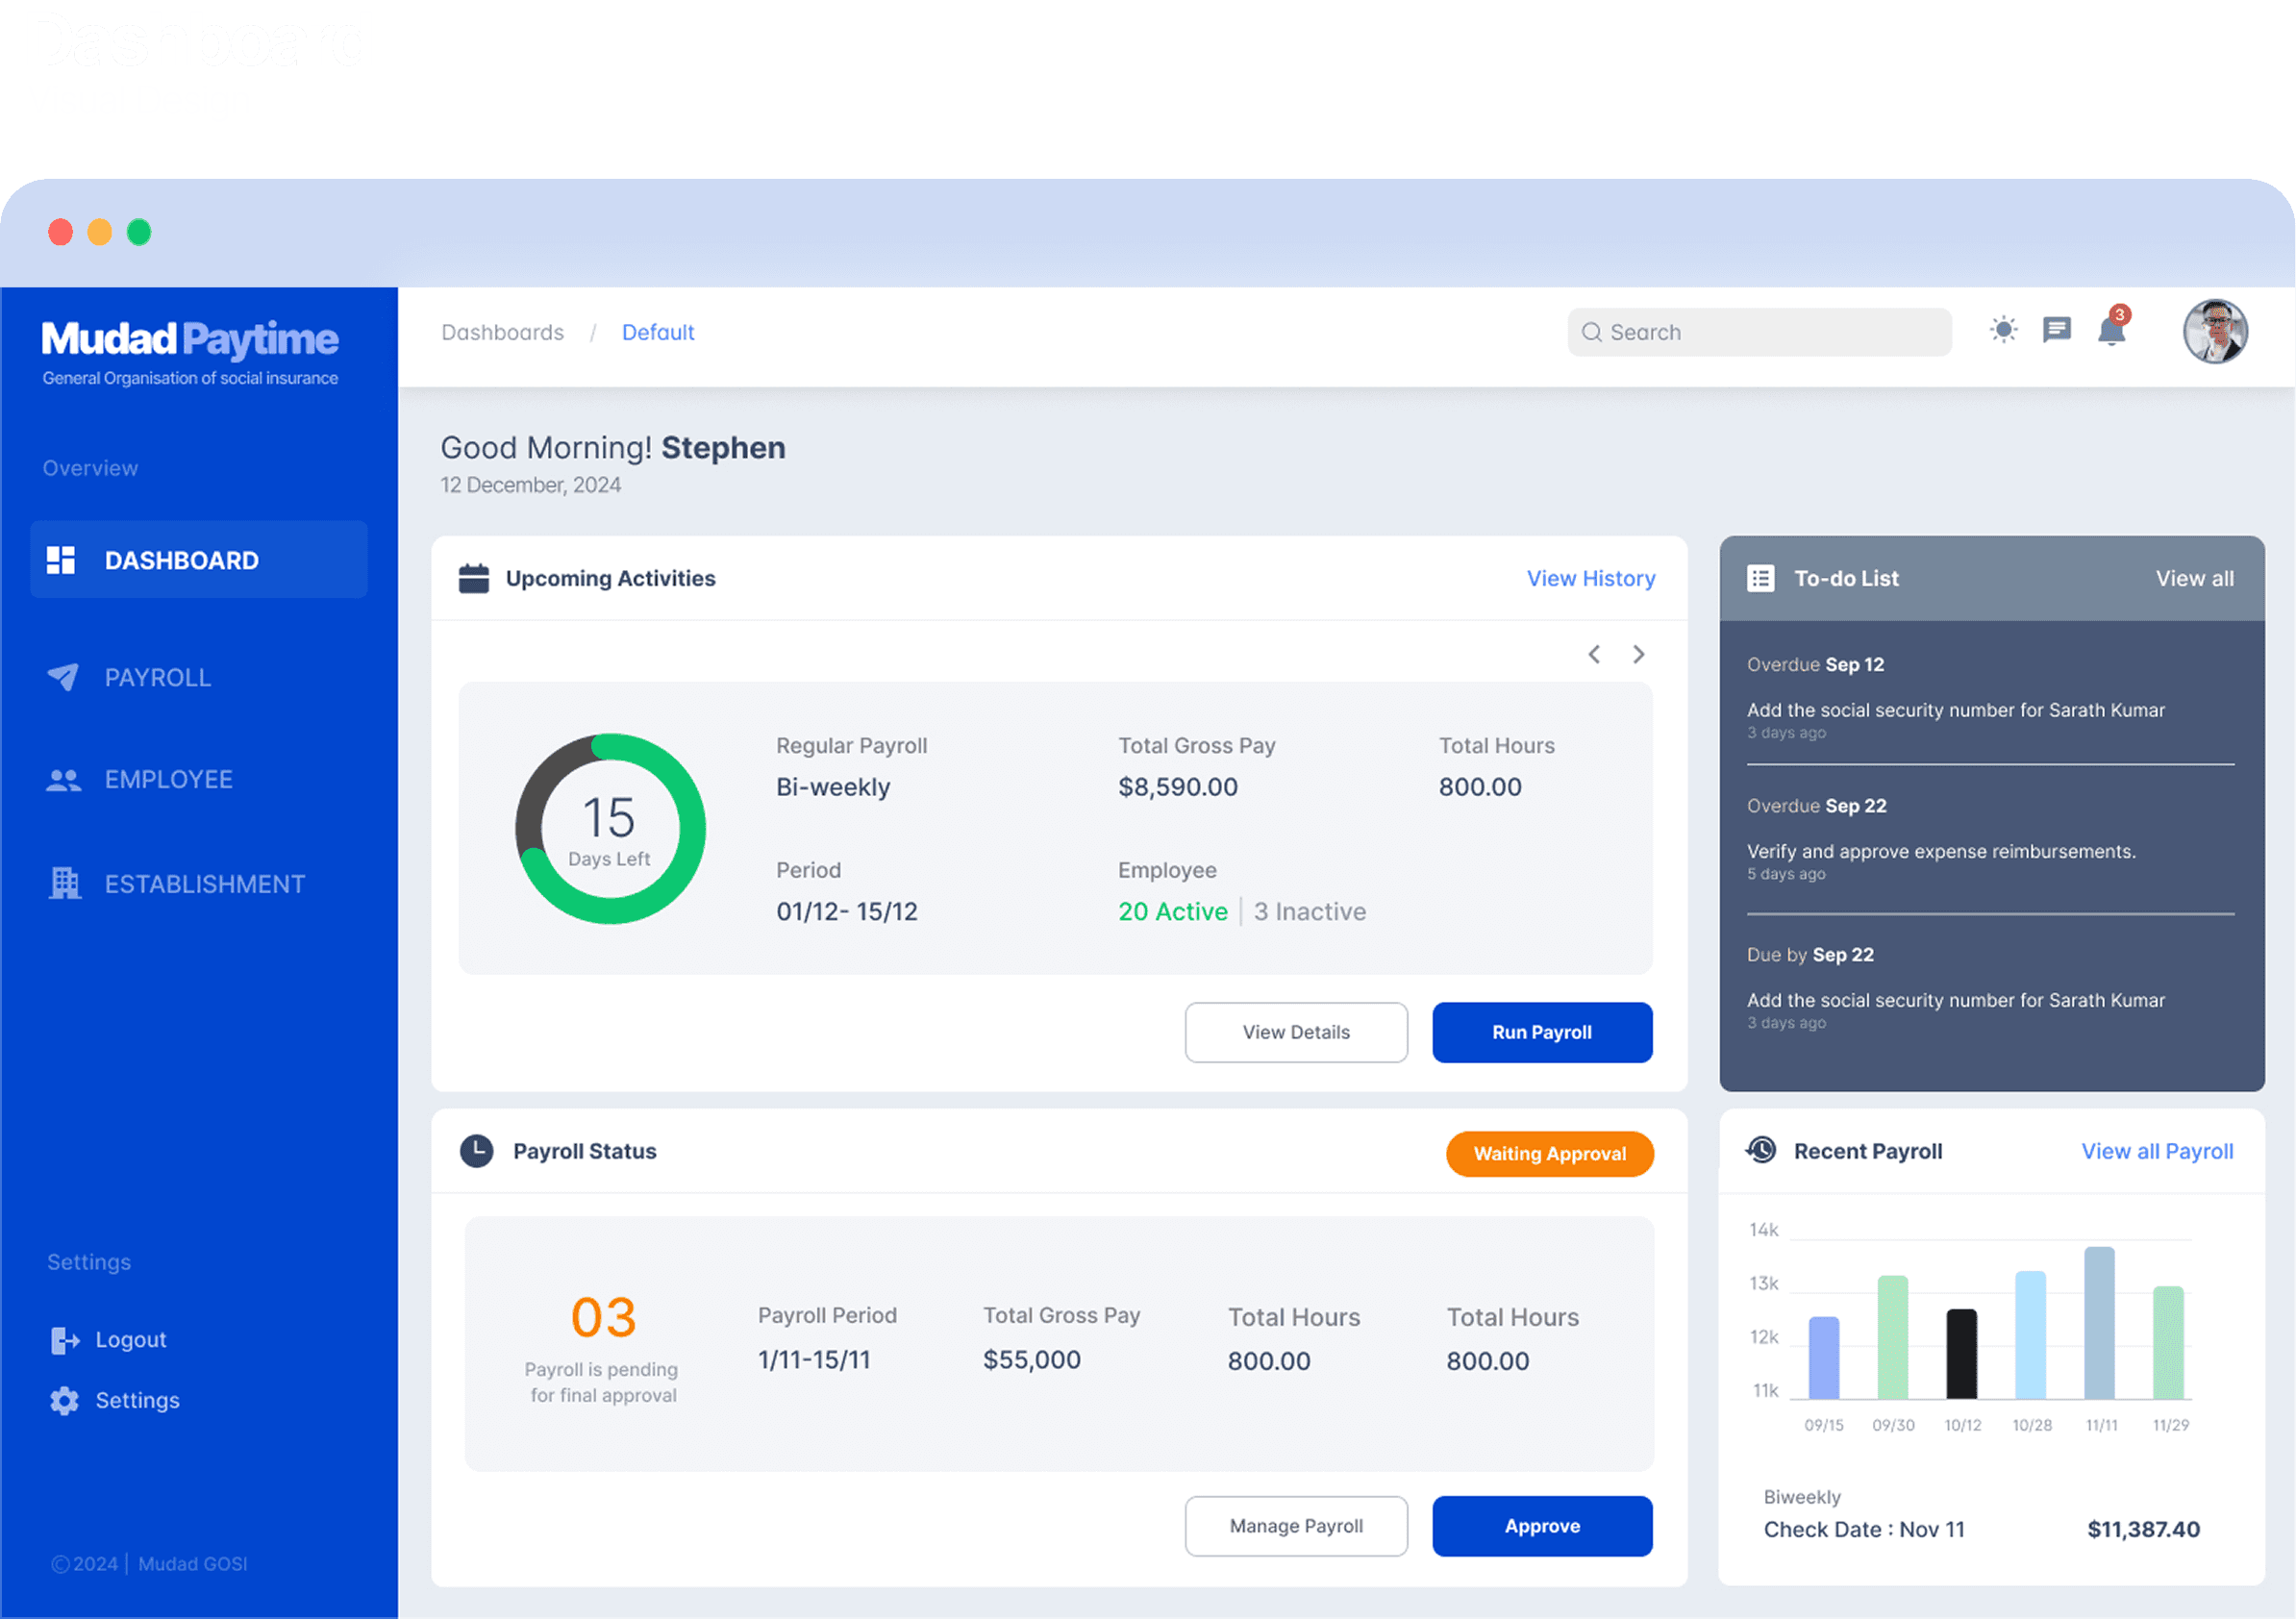Click the View History link

click(1590, 578)
